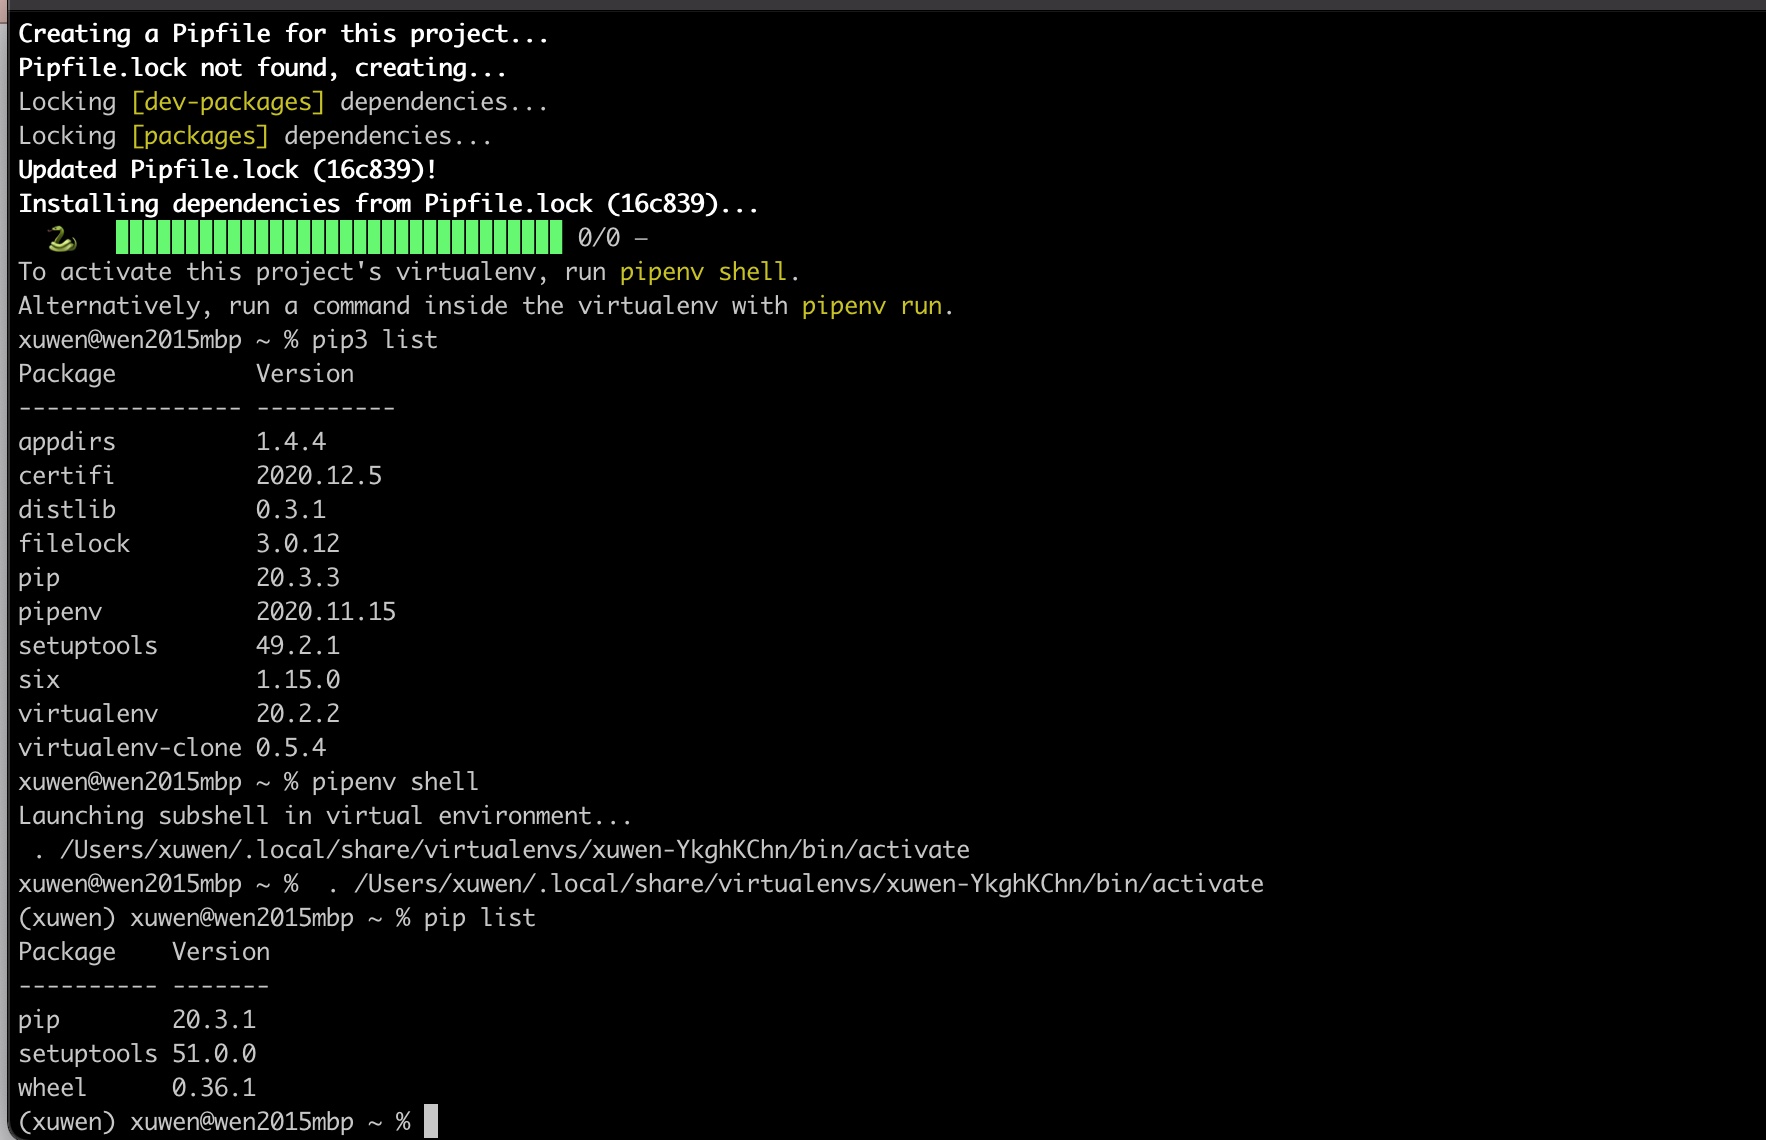The height and width of the screenshot is (1140, 1766).
Task: Click the 'Updated Pipfile.lock (16c839)!' line
Action: (227, 170)
